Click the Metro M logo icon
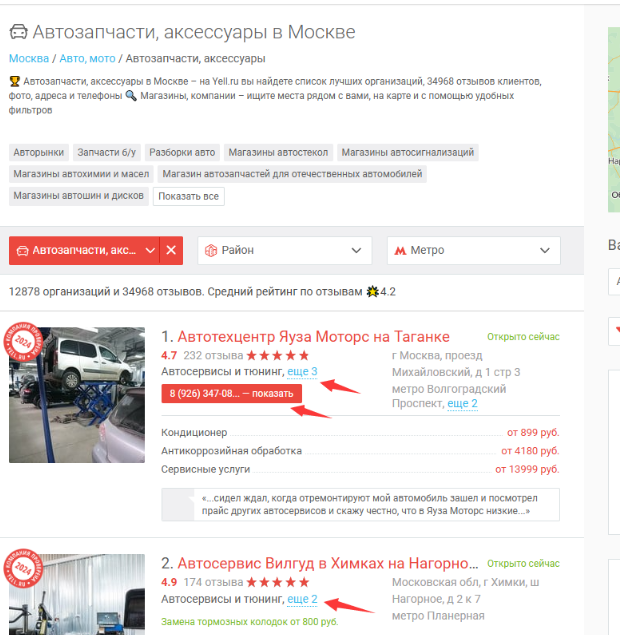The image size is (629, 635). point(400,251)
